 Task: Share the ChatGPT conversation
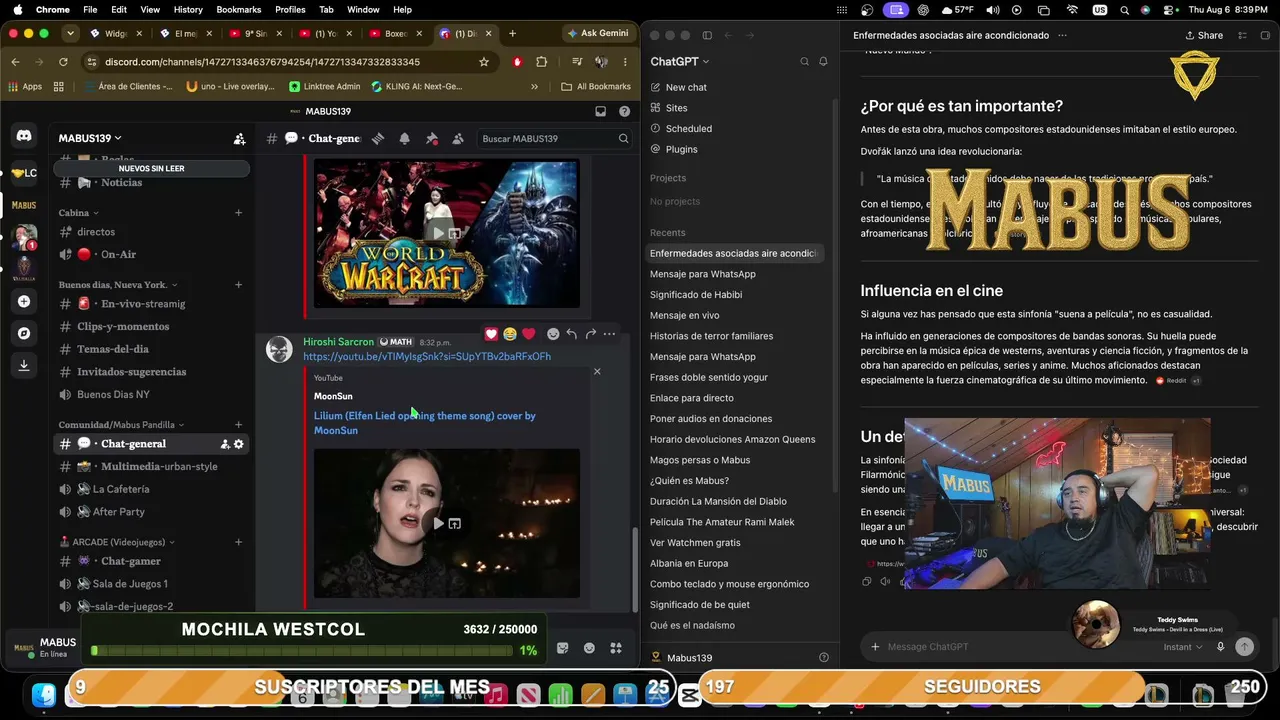(x=1204, y=35)
